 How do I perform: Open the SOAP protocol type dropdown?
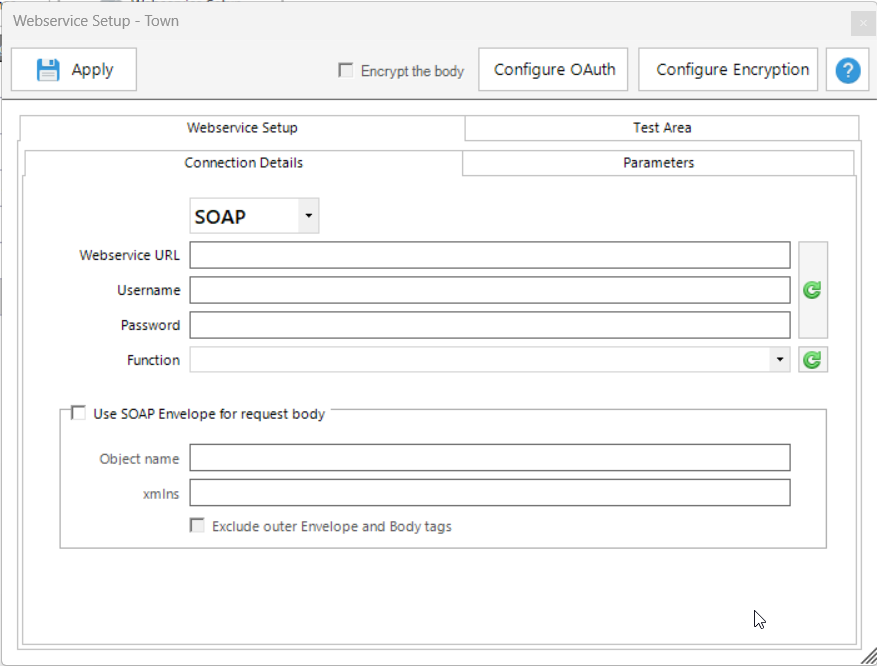pyautogui.click(x=308, y=216)
